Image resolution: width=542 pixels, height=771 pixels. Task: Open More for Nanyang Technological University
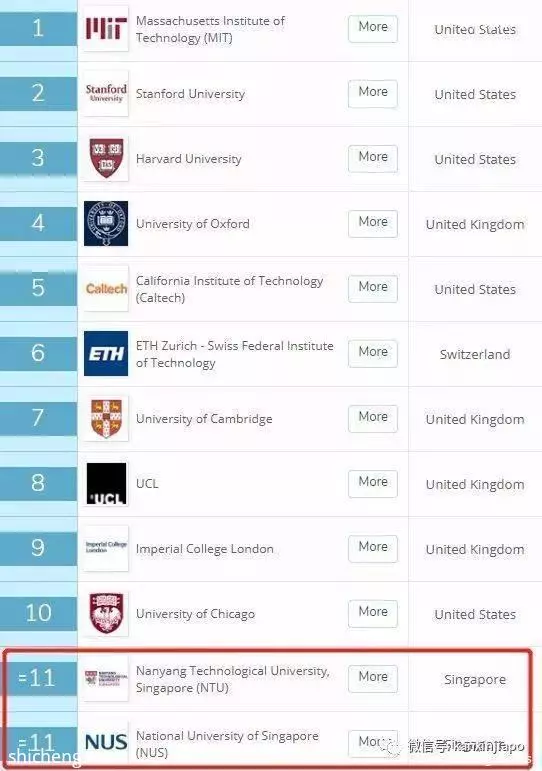point(373,679)
